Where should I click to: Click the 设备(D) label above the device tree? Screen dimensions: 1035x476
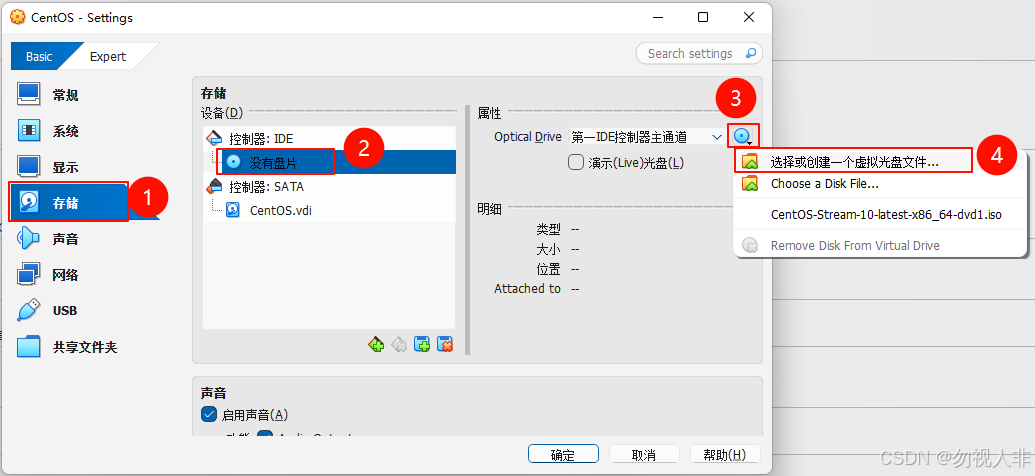[x=222, y=113]
